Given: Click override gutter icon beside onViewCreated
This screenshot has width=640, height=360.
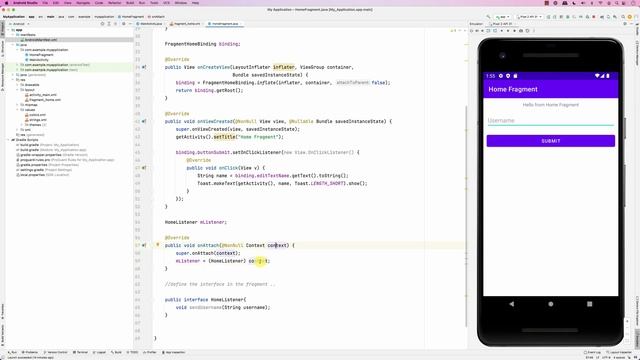Looking at the screenshot, I should [144, 121].
